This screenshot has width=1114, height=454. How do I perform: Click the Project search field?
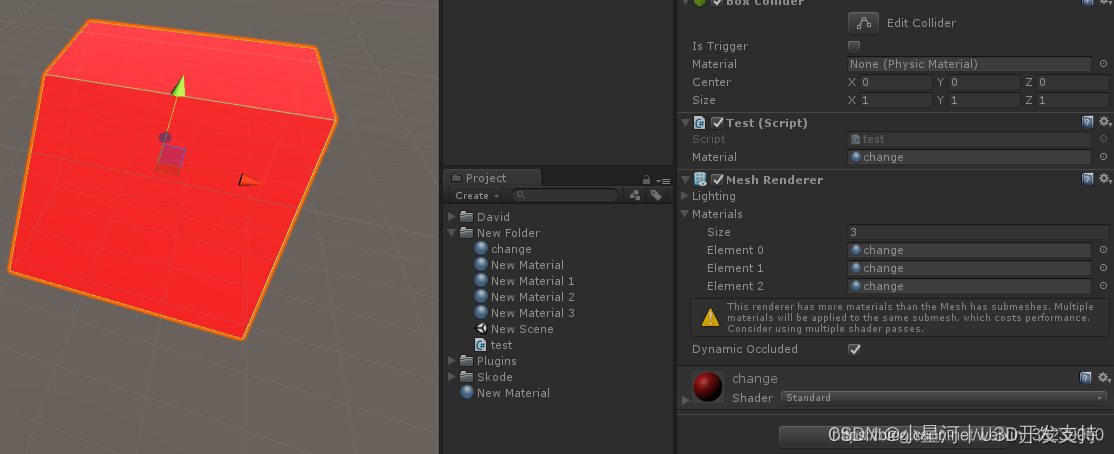point(565,195)
